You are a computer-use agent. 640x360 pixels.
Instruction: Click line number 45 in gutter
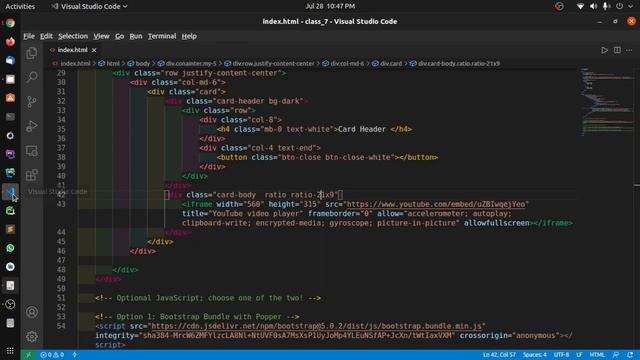click(x=61, y=242)
